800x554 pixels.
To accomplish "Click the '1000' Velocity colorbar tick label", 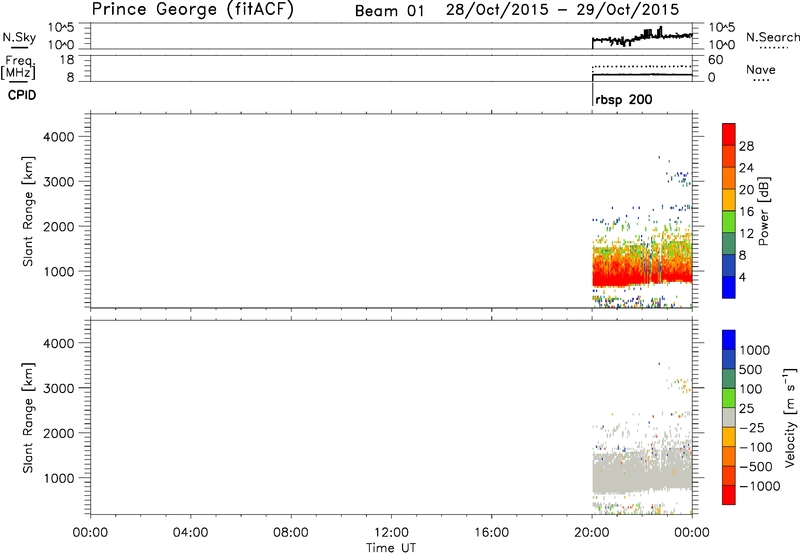I will point(755,350).
